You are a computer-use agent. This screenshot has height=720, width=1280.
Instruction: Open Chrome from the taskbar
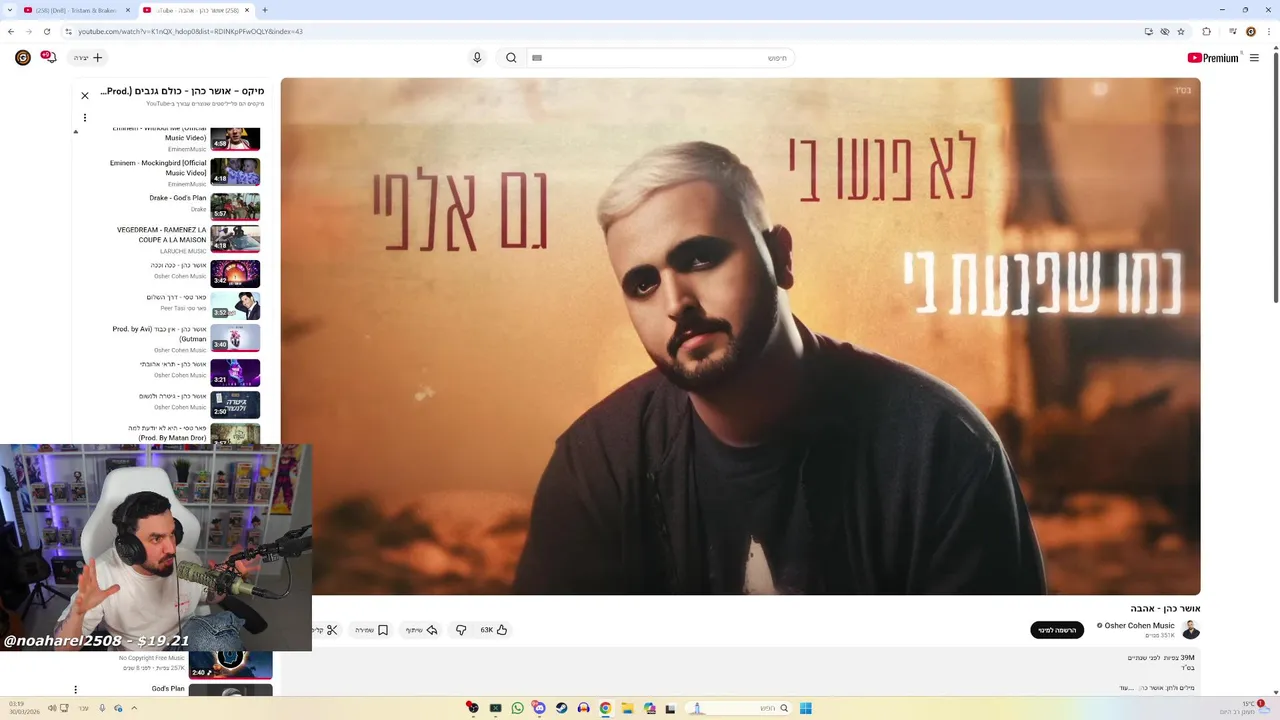point(605,708)
